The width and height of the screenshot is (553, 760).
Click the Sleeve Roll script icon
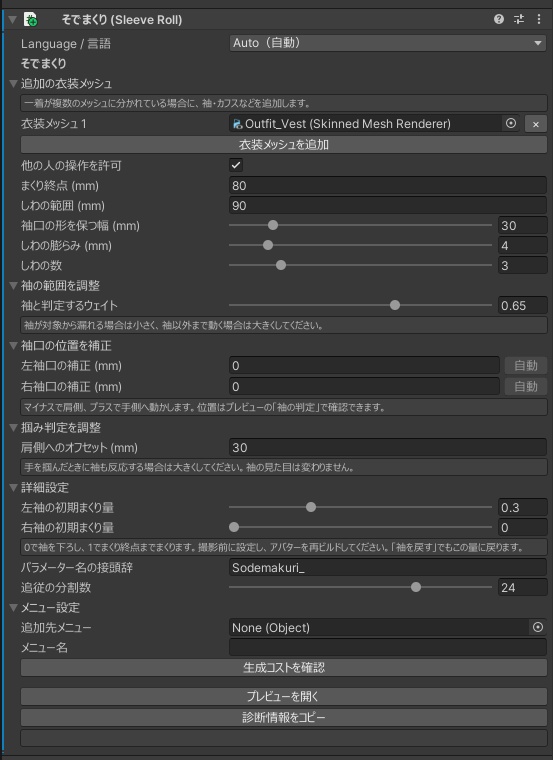[x=31, y=20]
